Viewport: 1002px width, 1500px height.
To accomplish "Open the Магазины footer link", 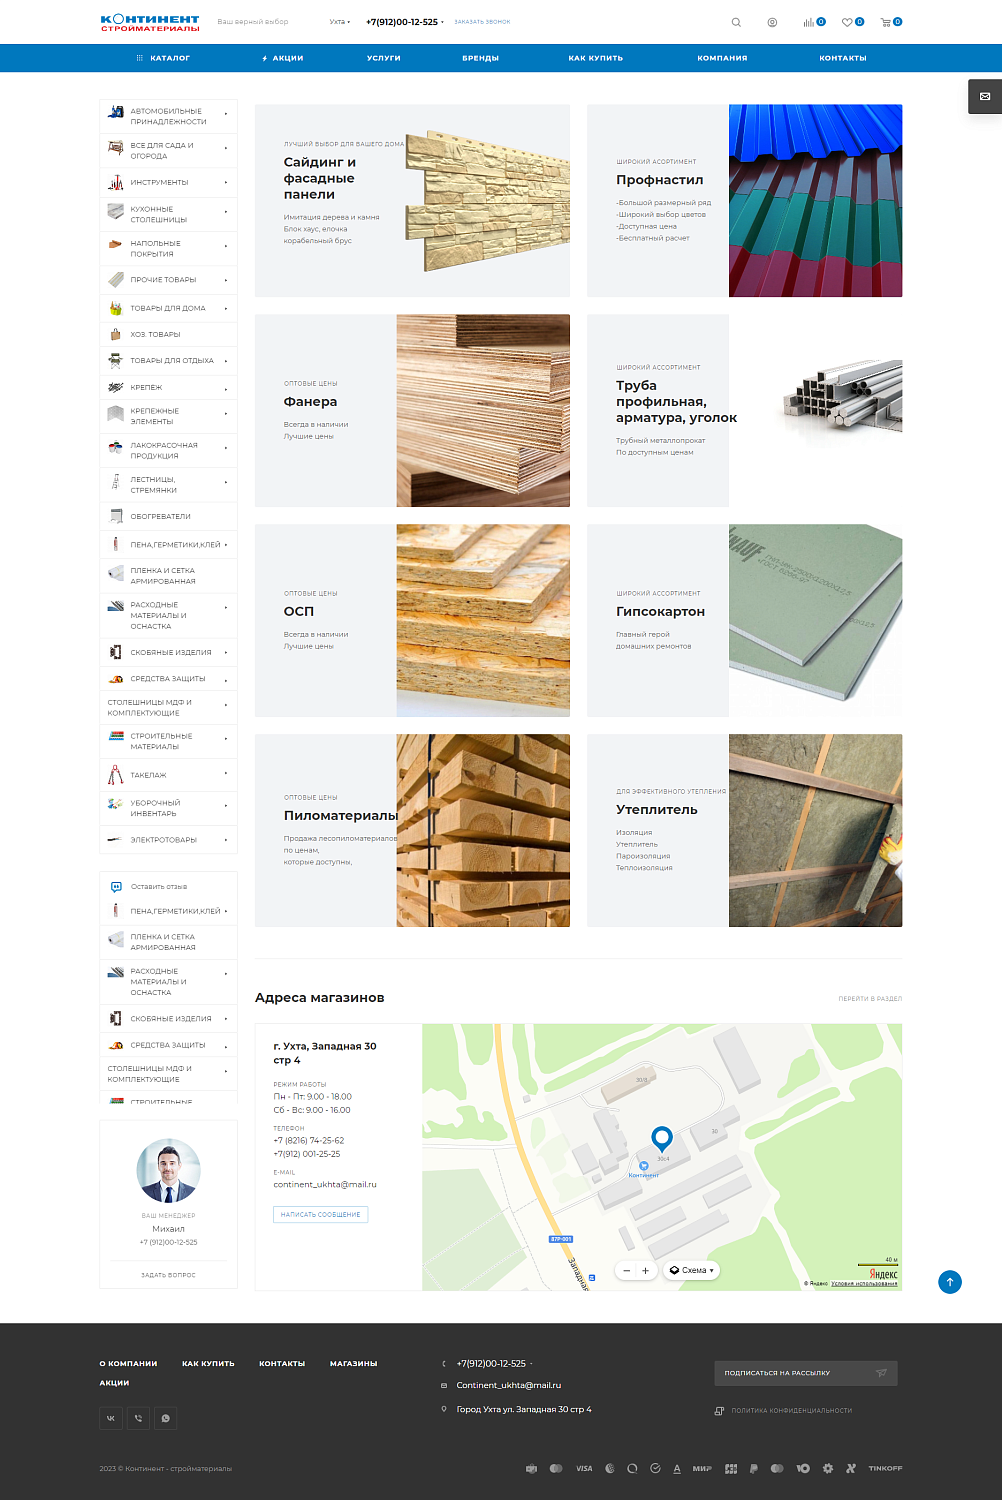I will (x=354, y=1364).
